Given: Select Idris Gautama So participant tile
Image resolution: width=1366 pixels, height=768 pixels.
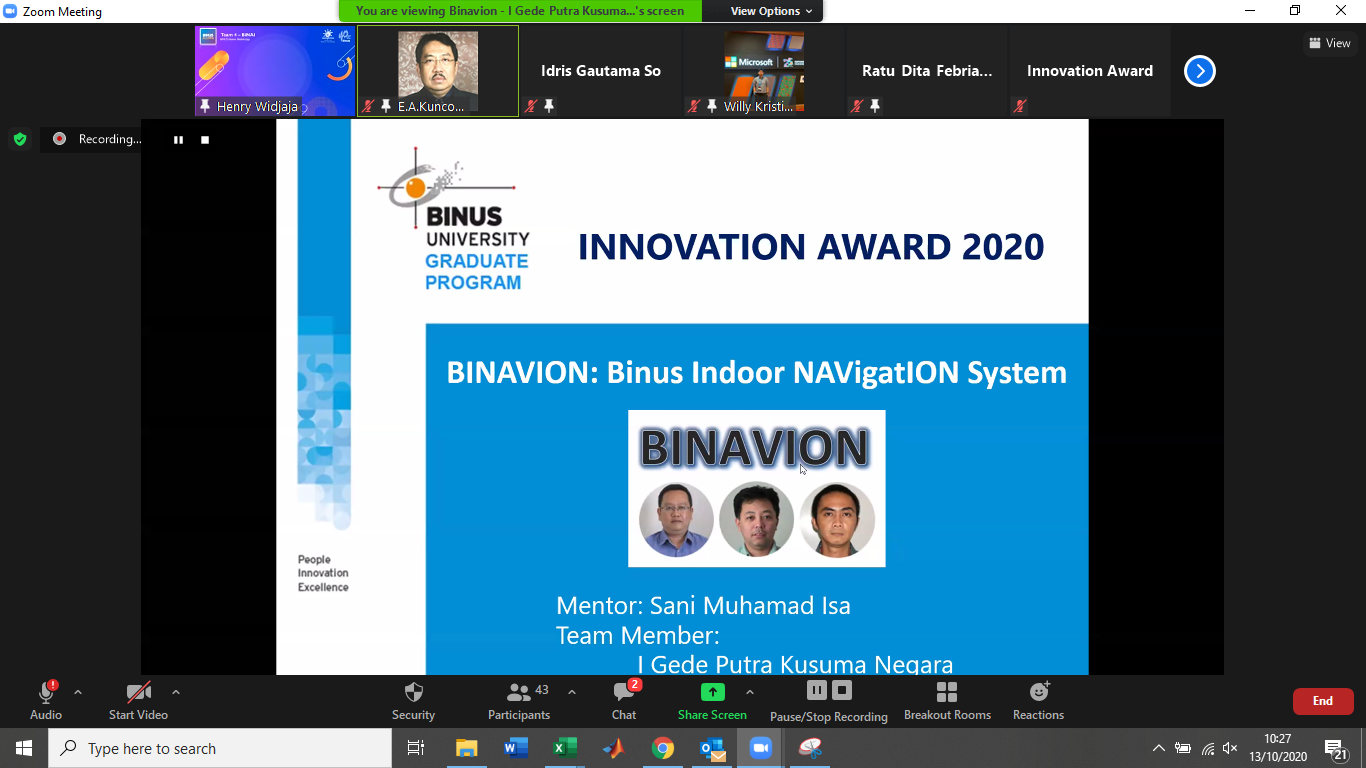Looking at the screenshot, I should point(601,71).
